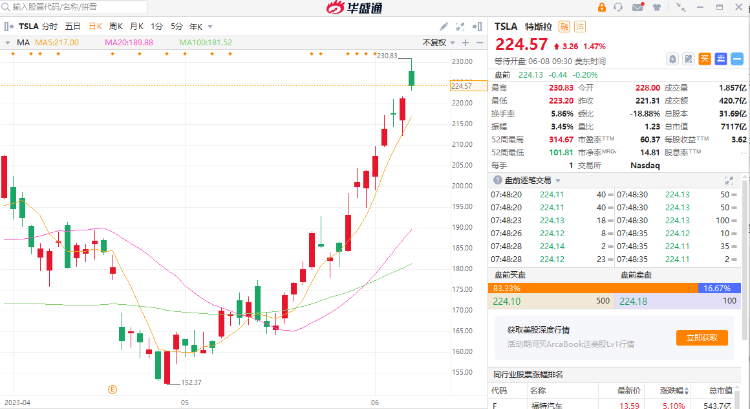Click the 52周最高 value 314.67
The height and width of the screenshot is (409, 750).
(561, 139)
